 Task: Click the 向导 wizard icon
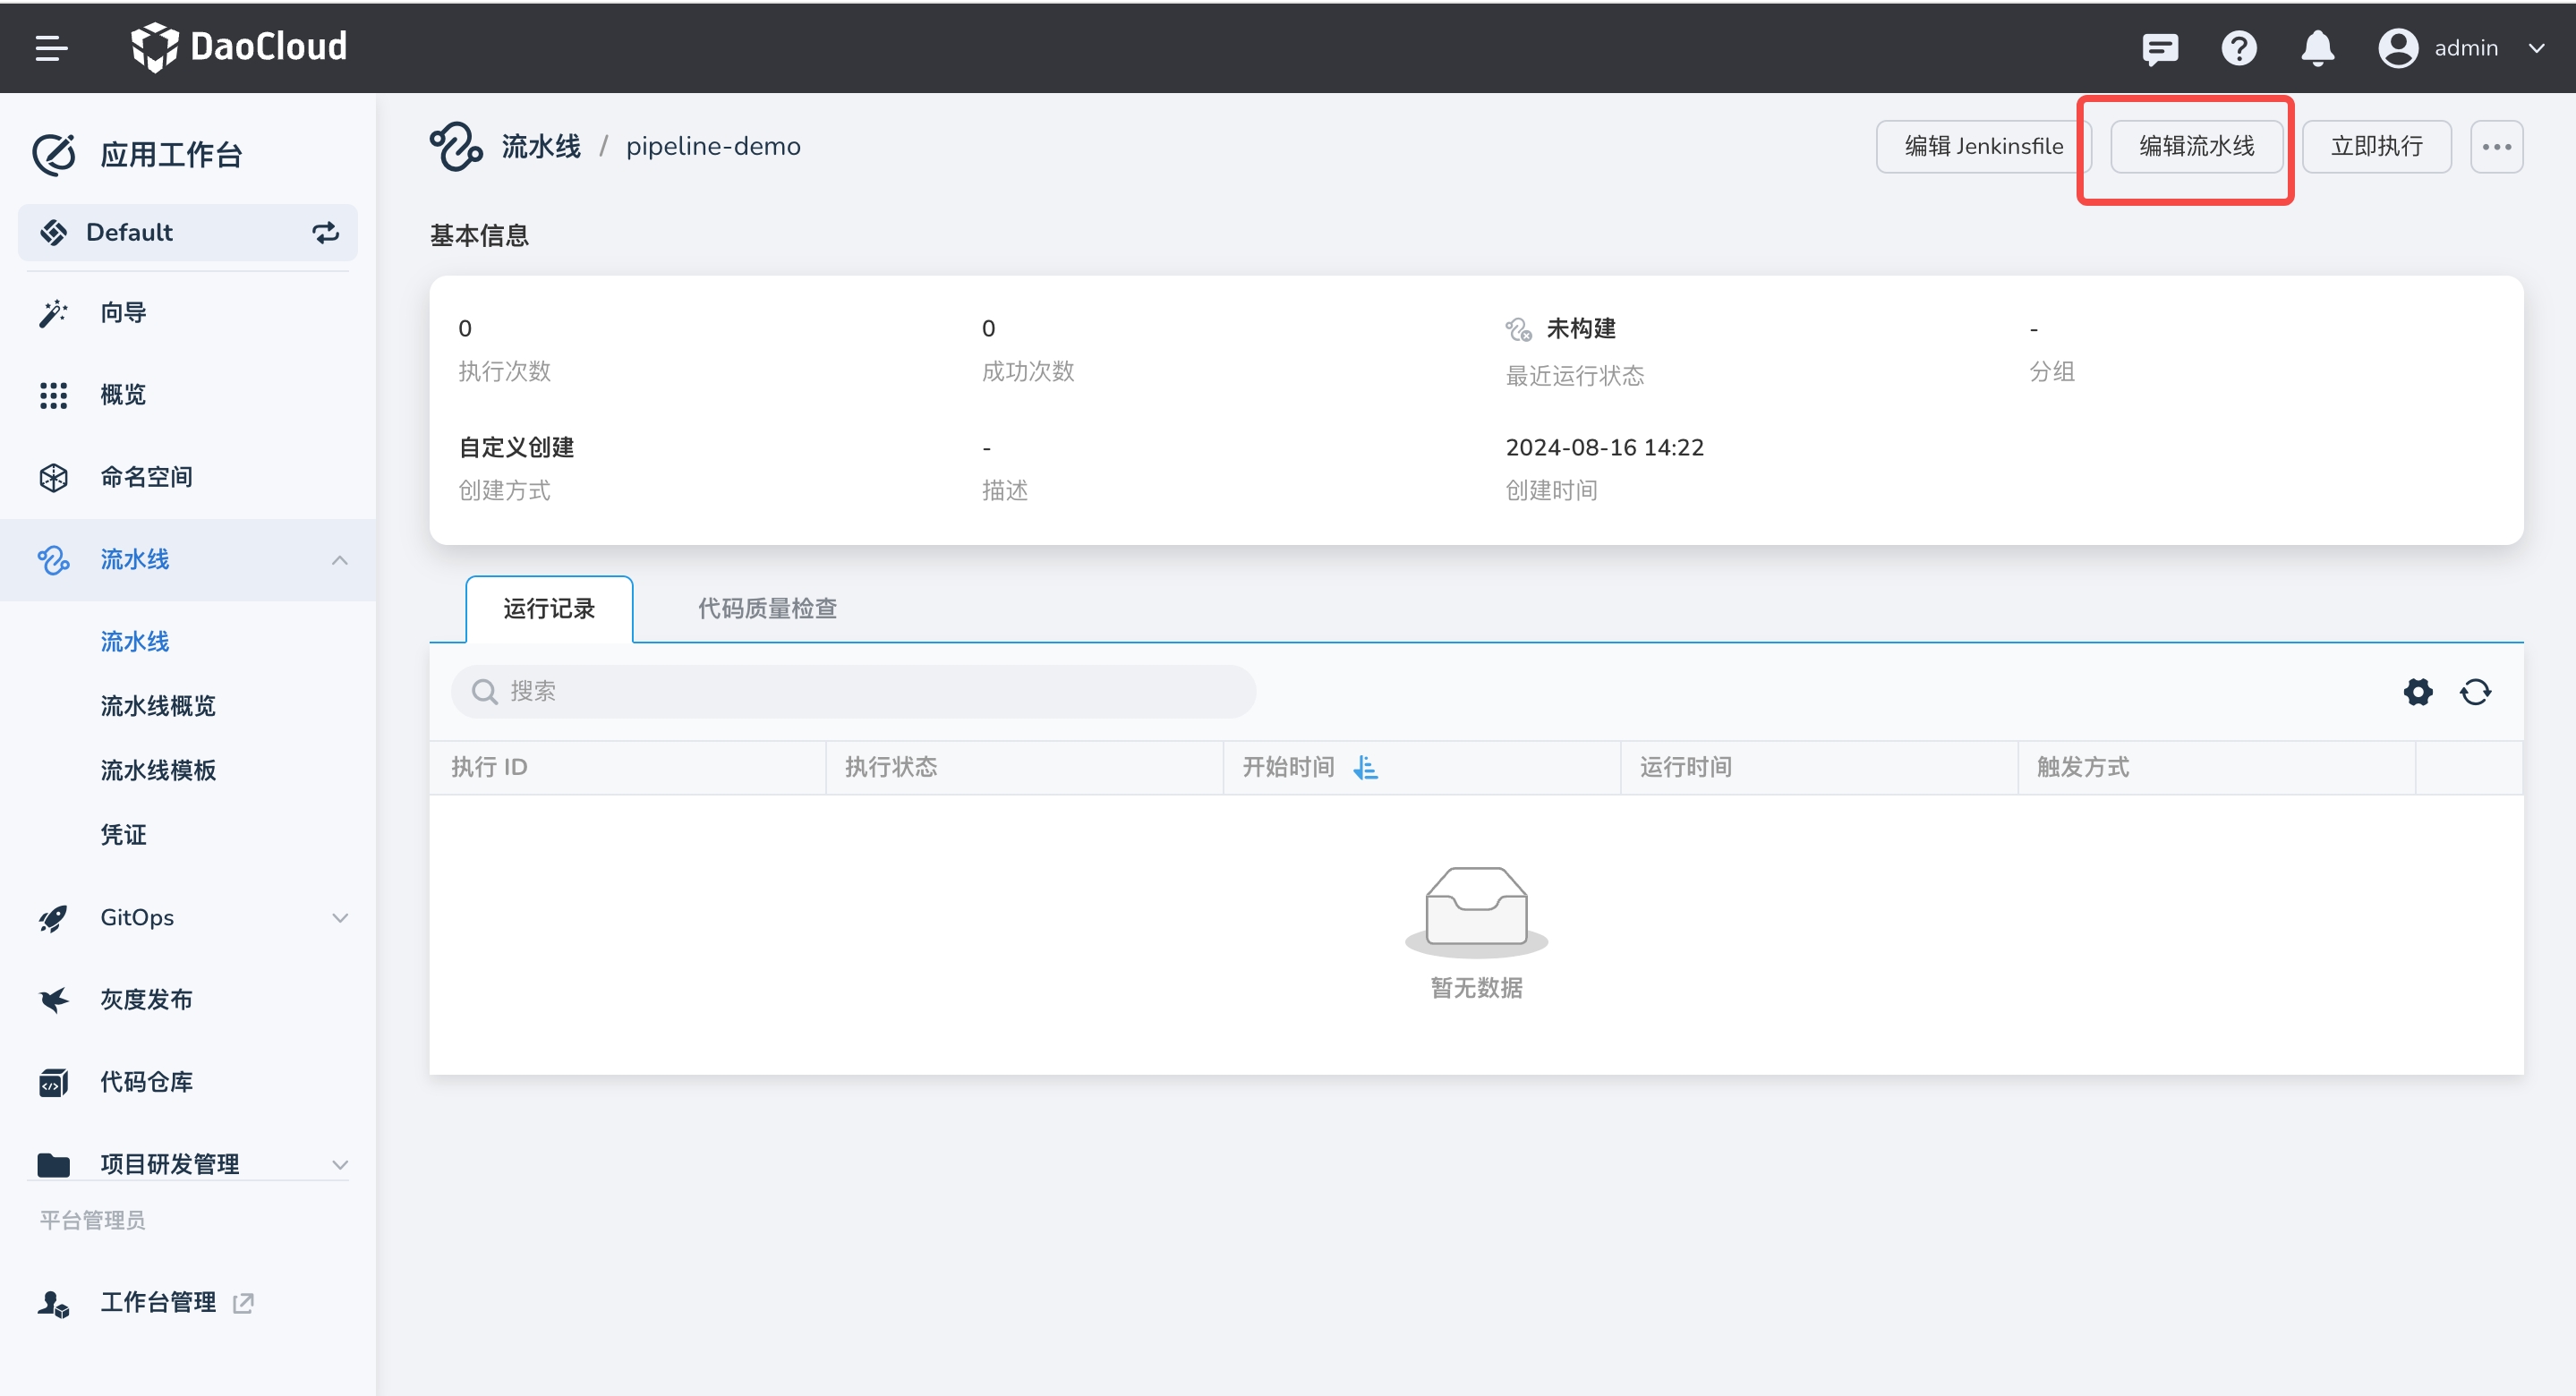54,313
